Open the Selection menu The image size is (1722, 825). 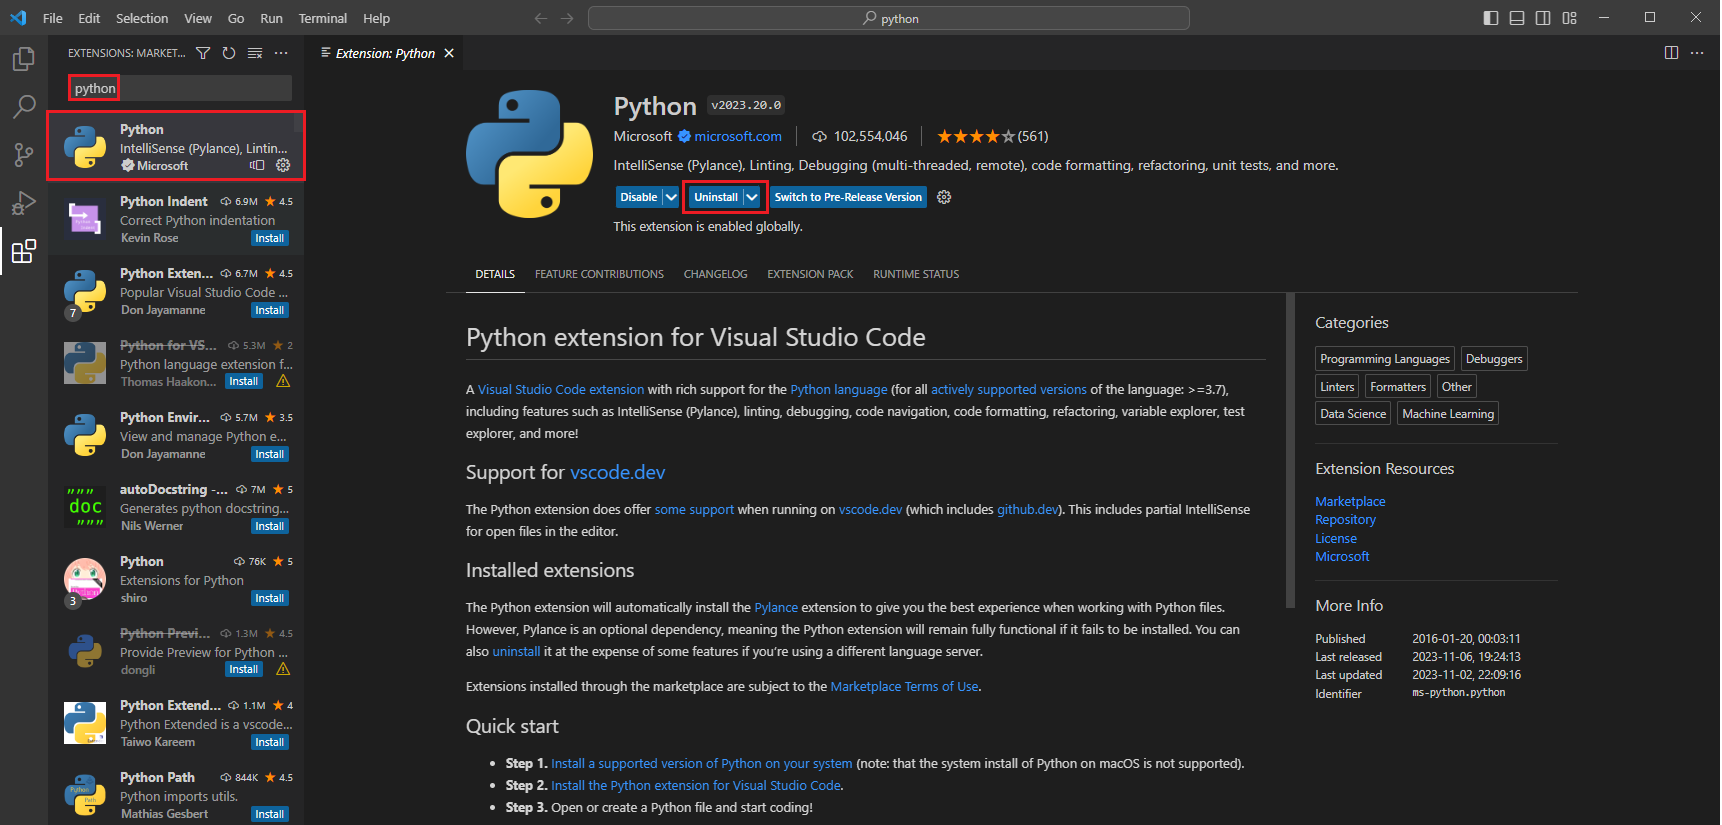[x=142, y=18]
